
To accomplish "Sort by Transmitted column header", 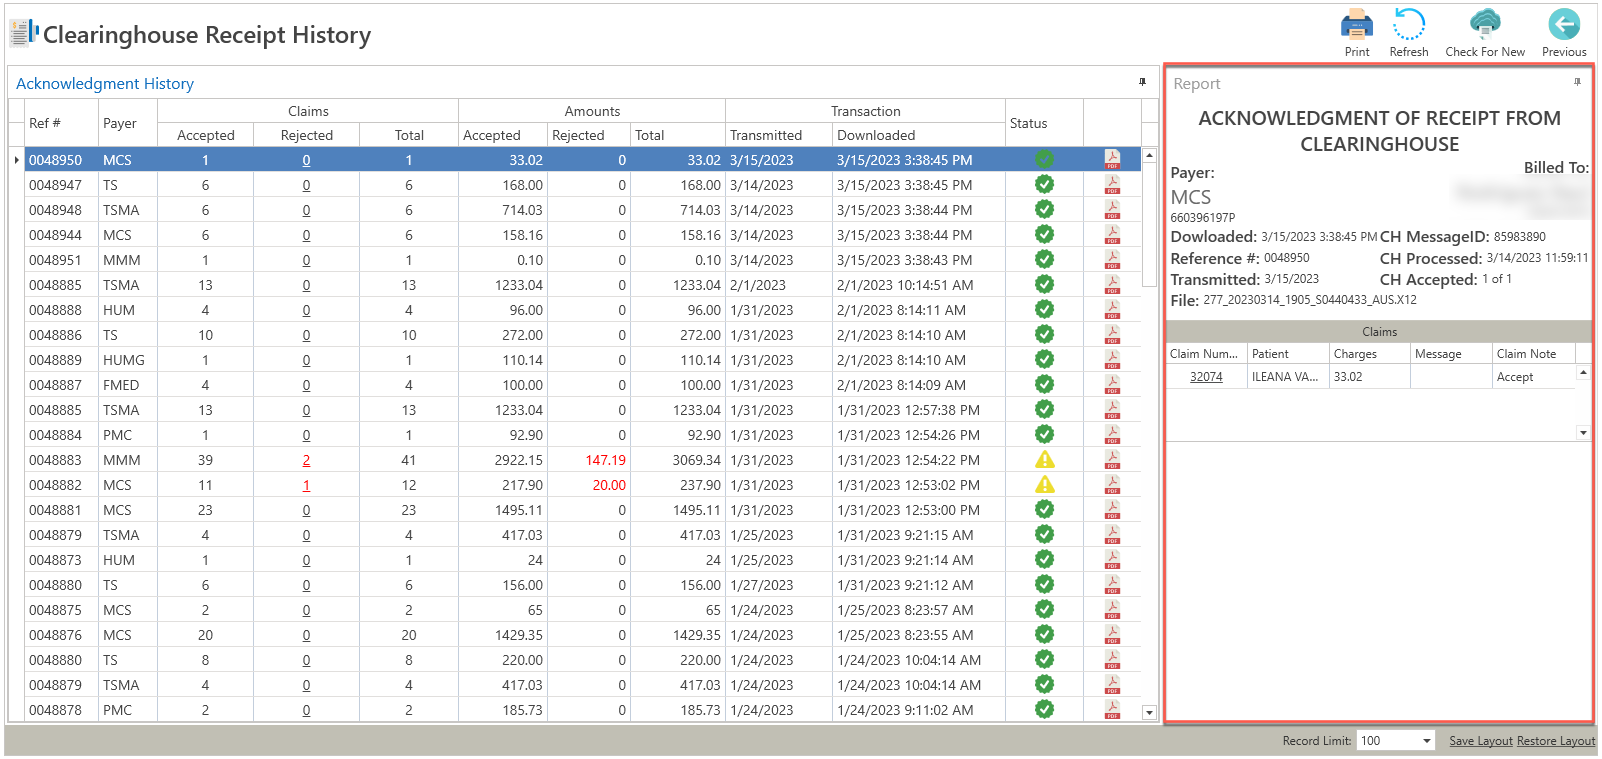I will [x=779, y=135].
